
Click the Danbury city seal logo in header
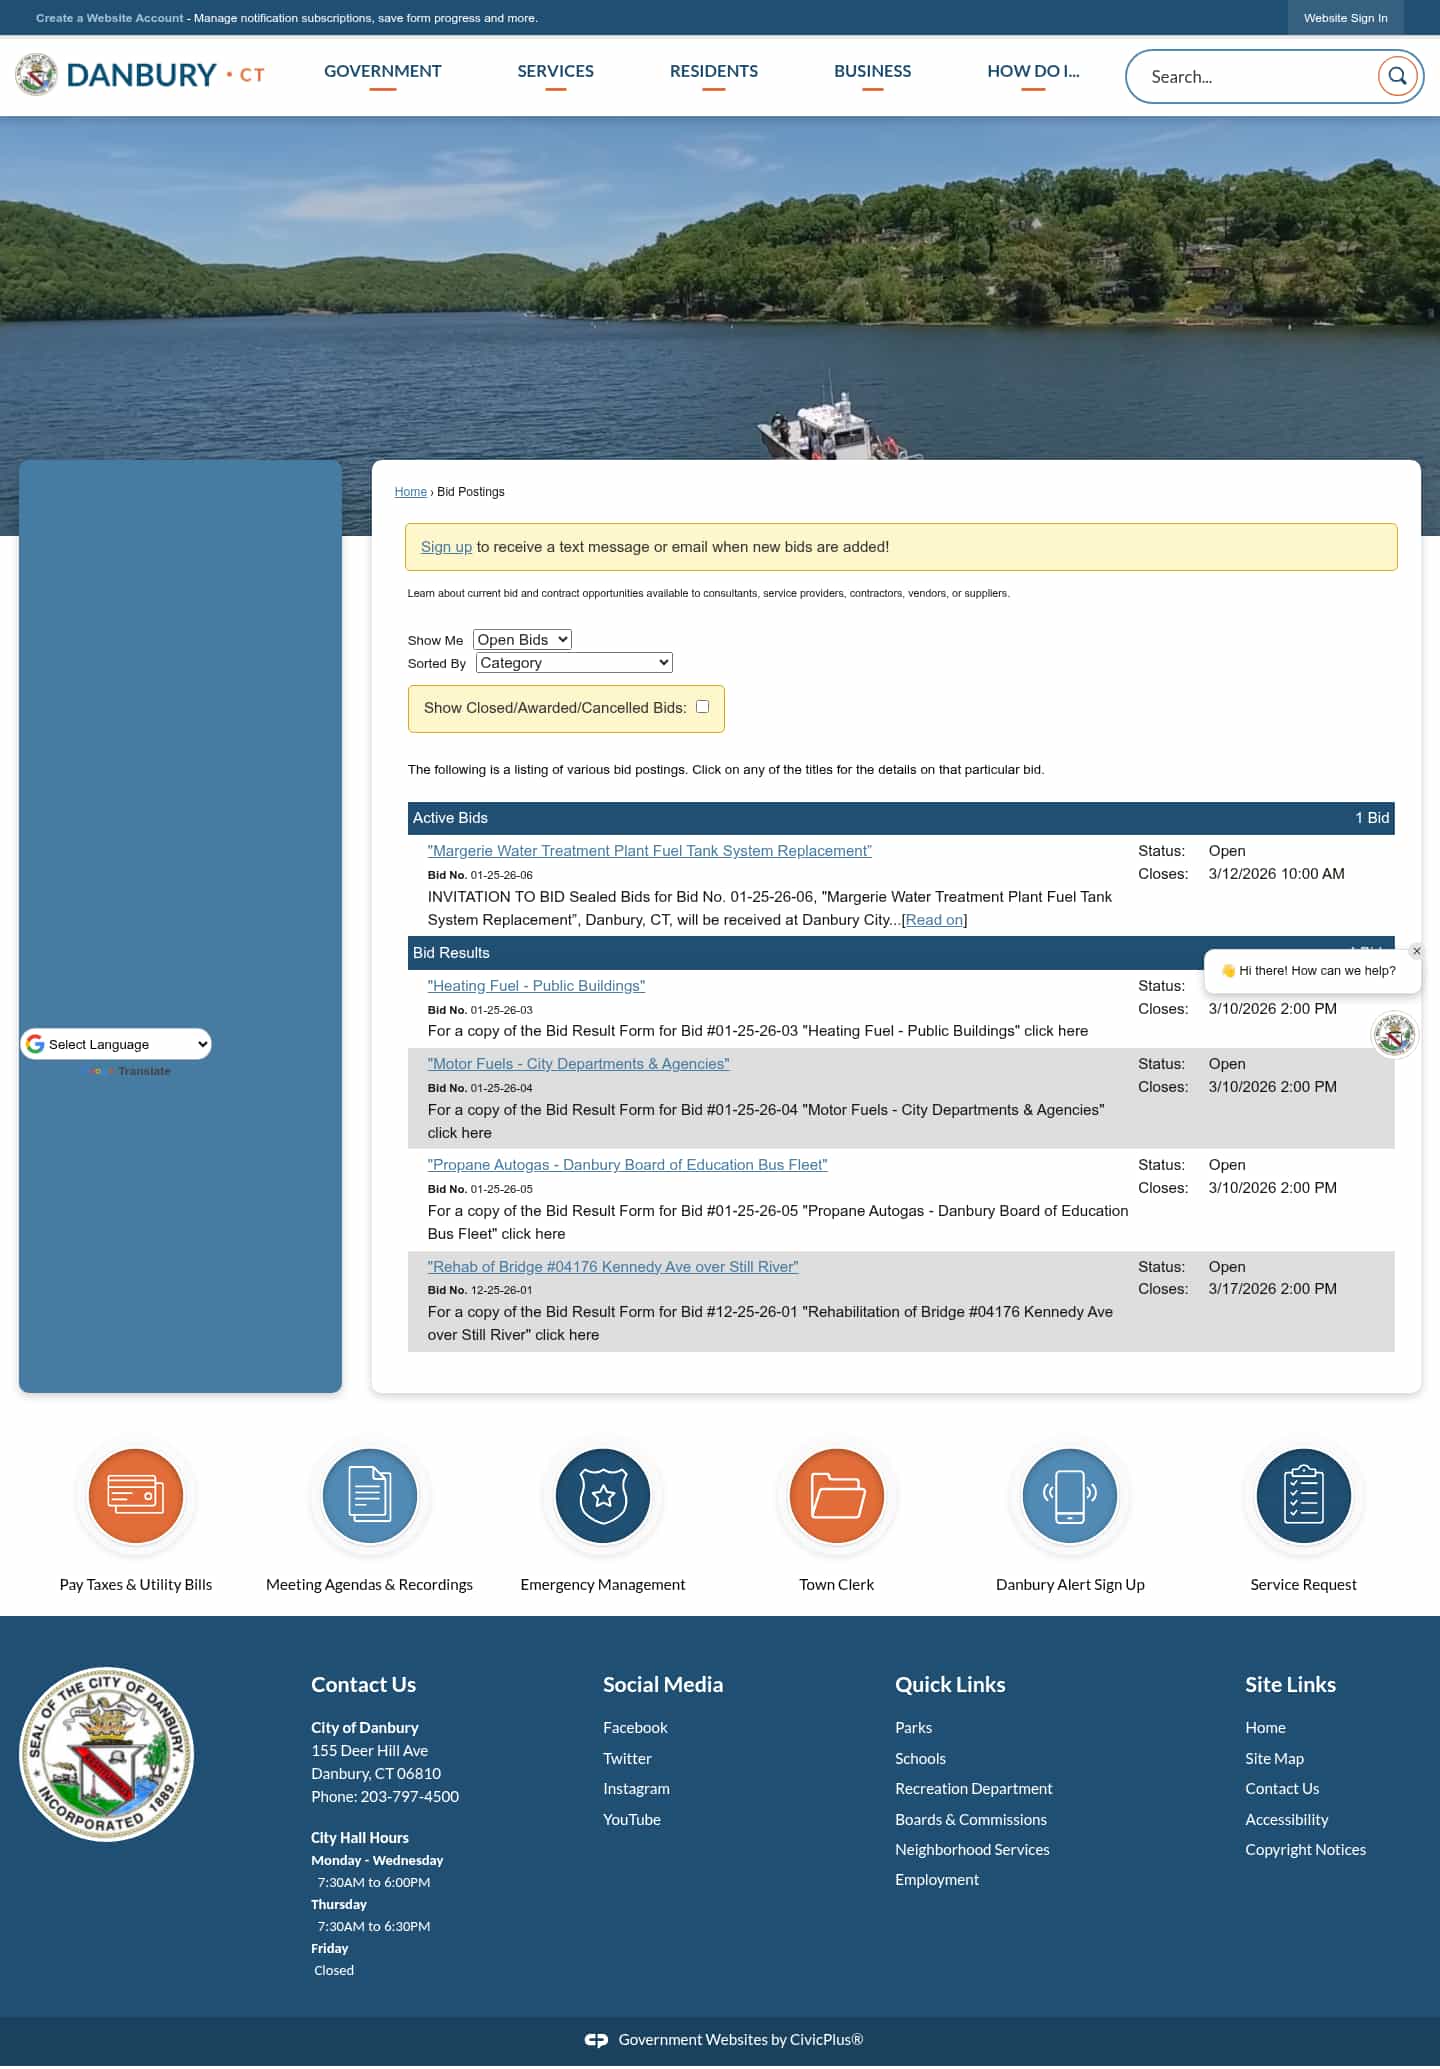[x=37, y=75]
